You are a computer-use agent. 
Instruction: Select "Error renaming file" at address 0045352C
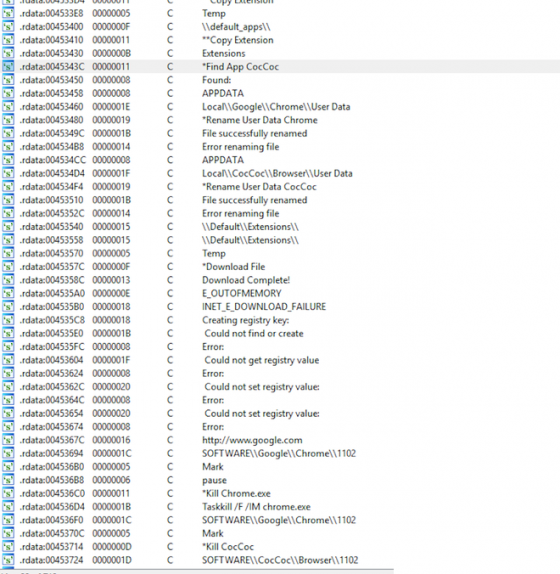240,213
